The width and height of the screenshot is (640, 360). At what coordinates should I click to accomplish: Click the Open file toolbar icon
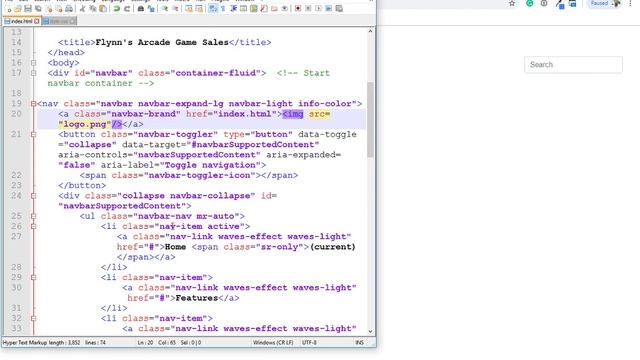tap(18, 9)
